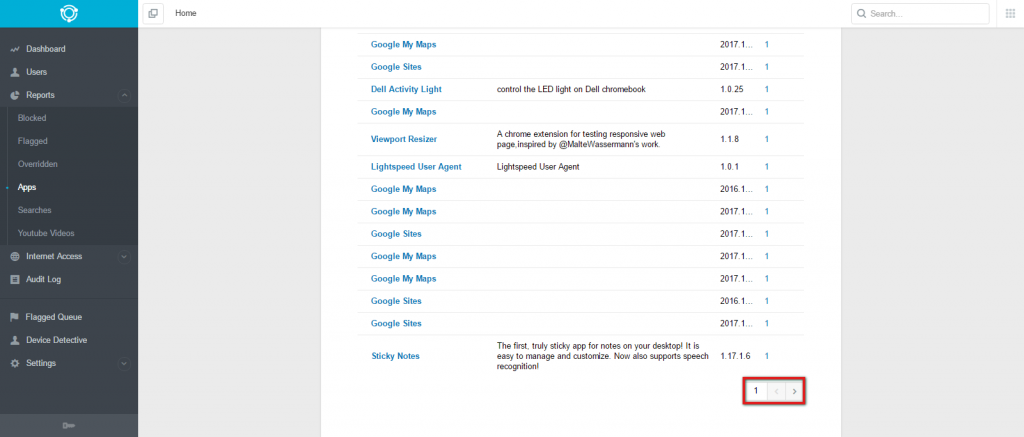
Task: Open the Sticky Notes app link
Action: (395, 356)
